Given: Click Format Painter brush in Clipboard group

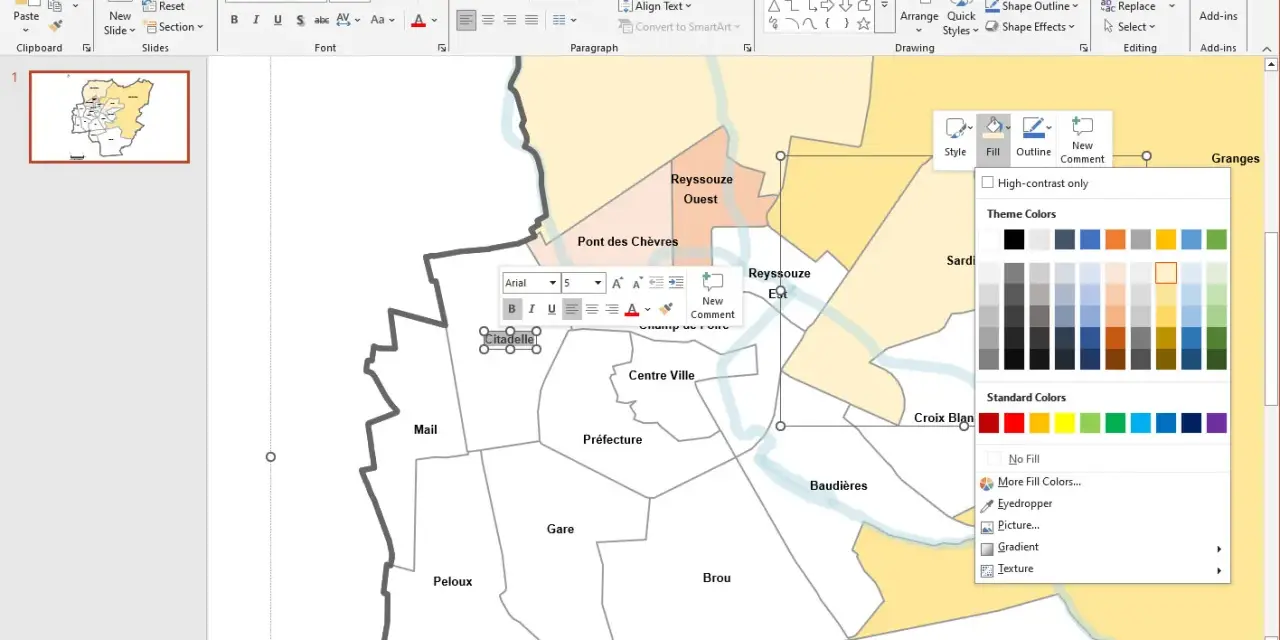Looking at the screenshot, I should tap(56, 26).
